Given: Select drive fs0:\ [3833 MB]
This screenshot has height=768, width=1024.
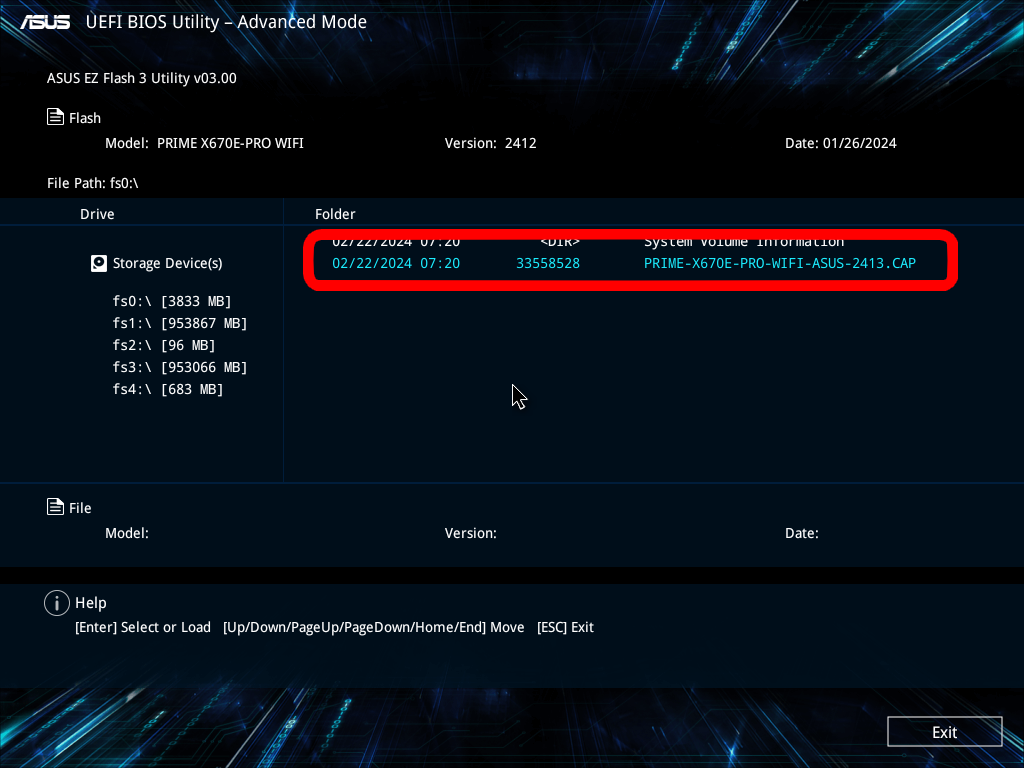Looking at the screenshot, I should coord(172,301).
